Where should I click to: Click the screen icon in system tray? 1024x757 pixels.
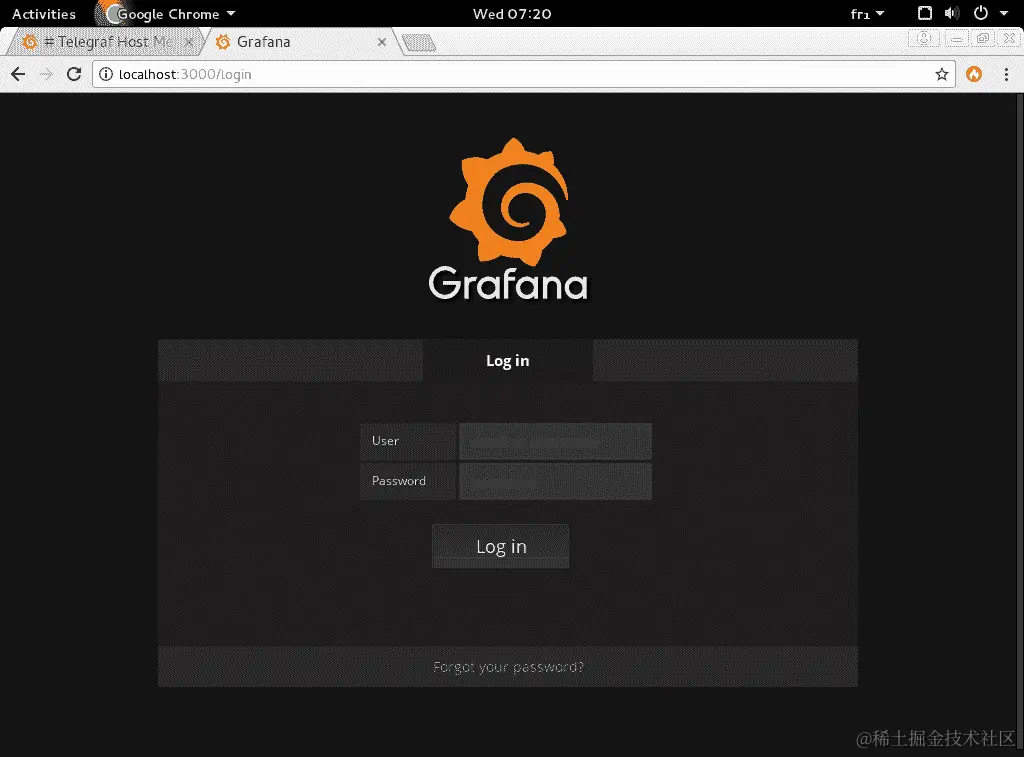point(925,13)
